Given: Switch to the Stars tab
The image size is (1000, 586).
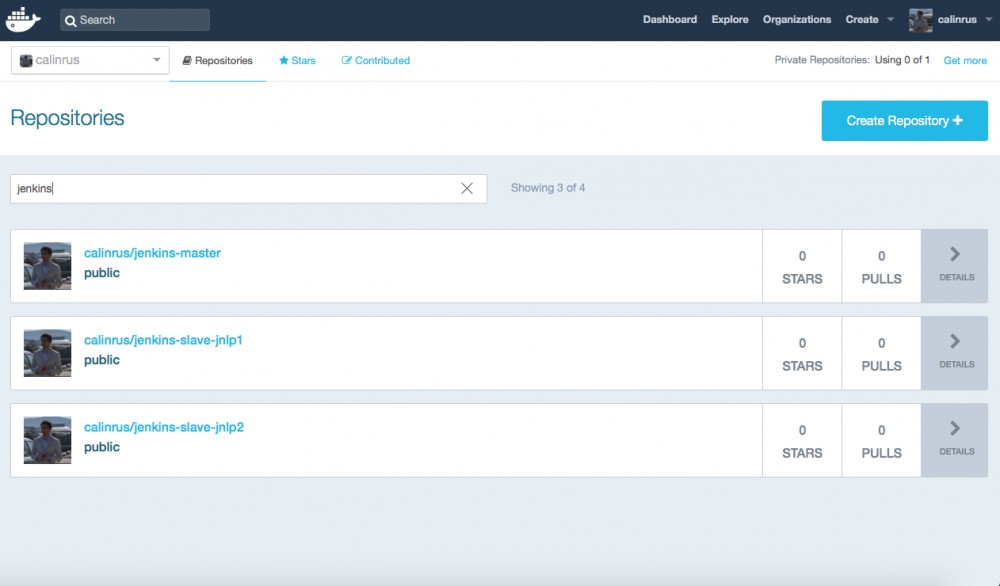Looking at the screenshot, I should 297,61.
